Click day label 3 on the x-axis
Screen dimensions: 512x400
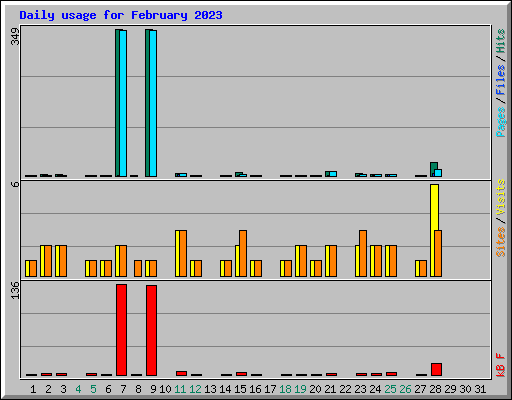(63, 389)
